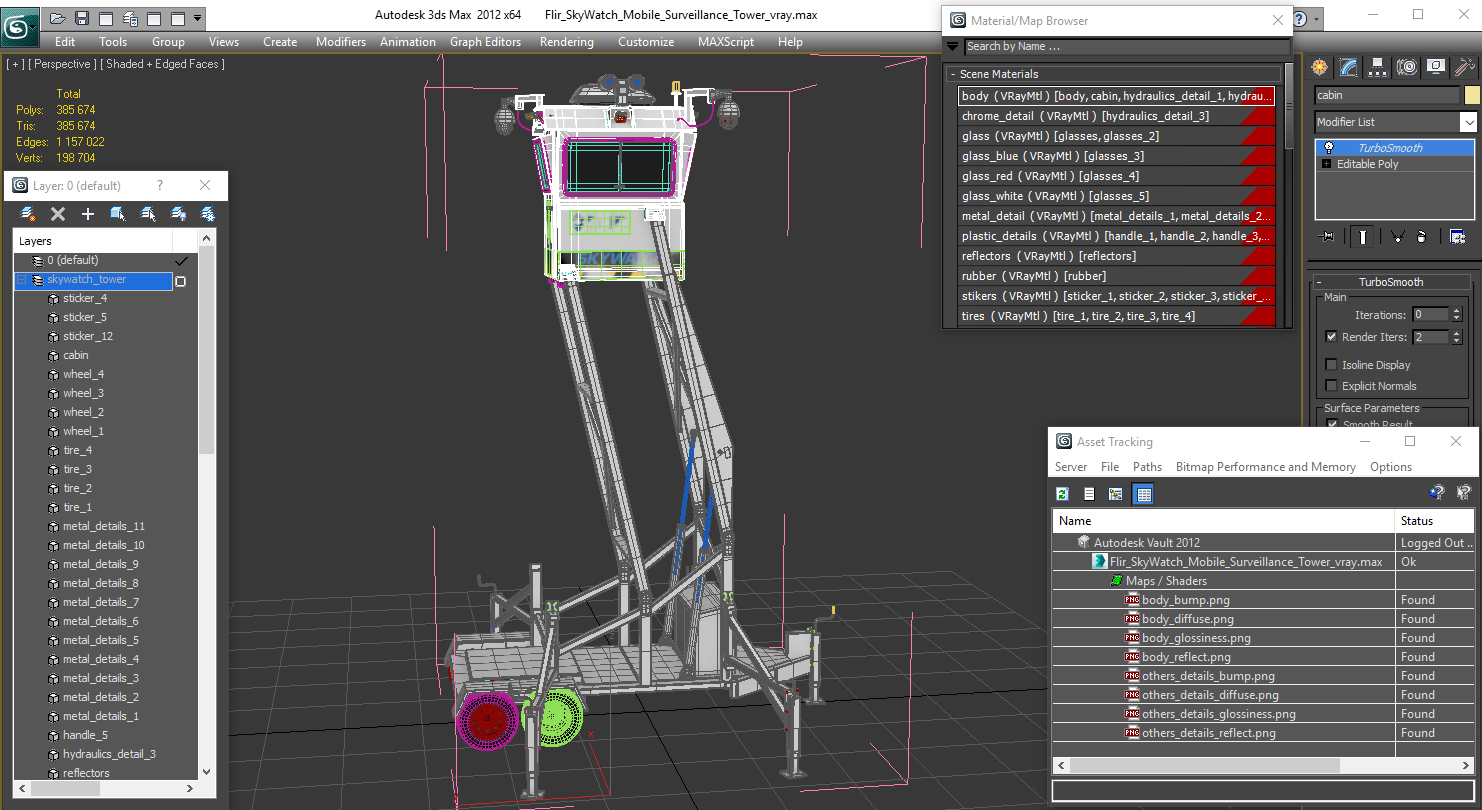
Task: Click the cabin object name field
Action: click(1387, 95)
